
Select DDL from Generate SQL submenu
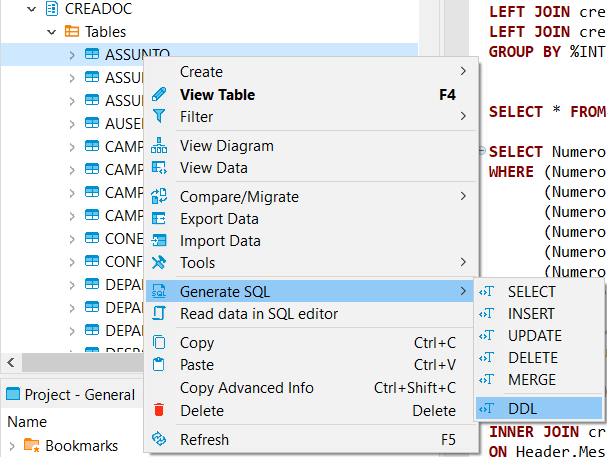click(x=522, y=408)
